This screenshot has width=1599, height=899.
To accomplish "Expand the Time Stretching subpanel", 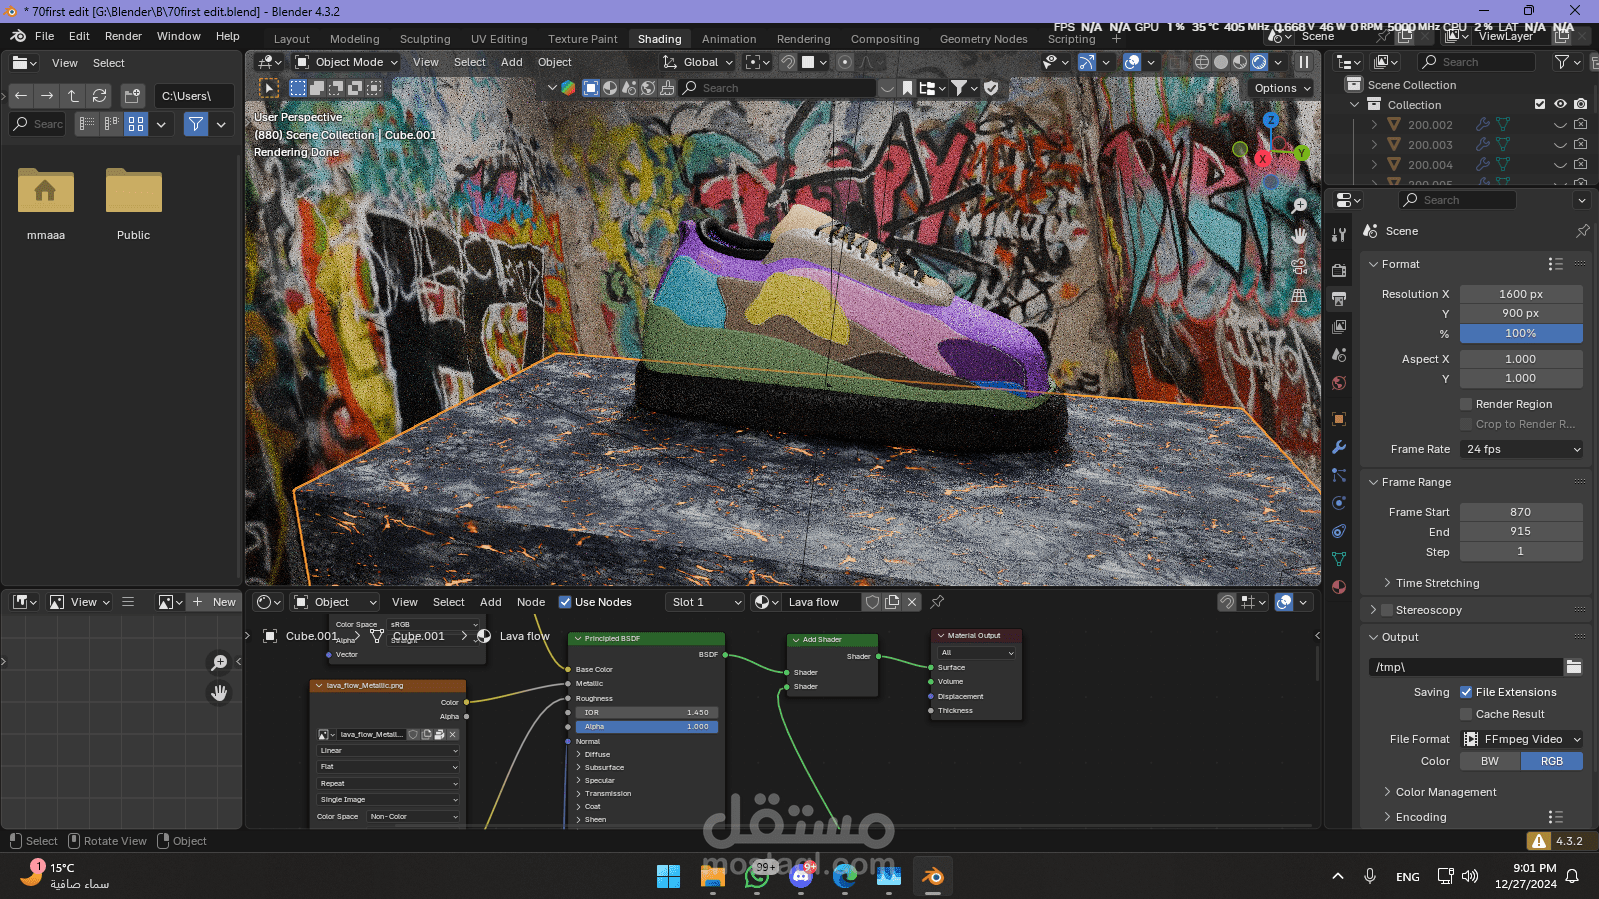I will click(x=1437, y=583).
